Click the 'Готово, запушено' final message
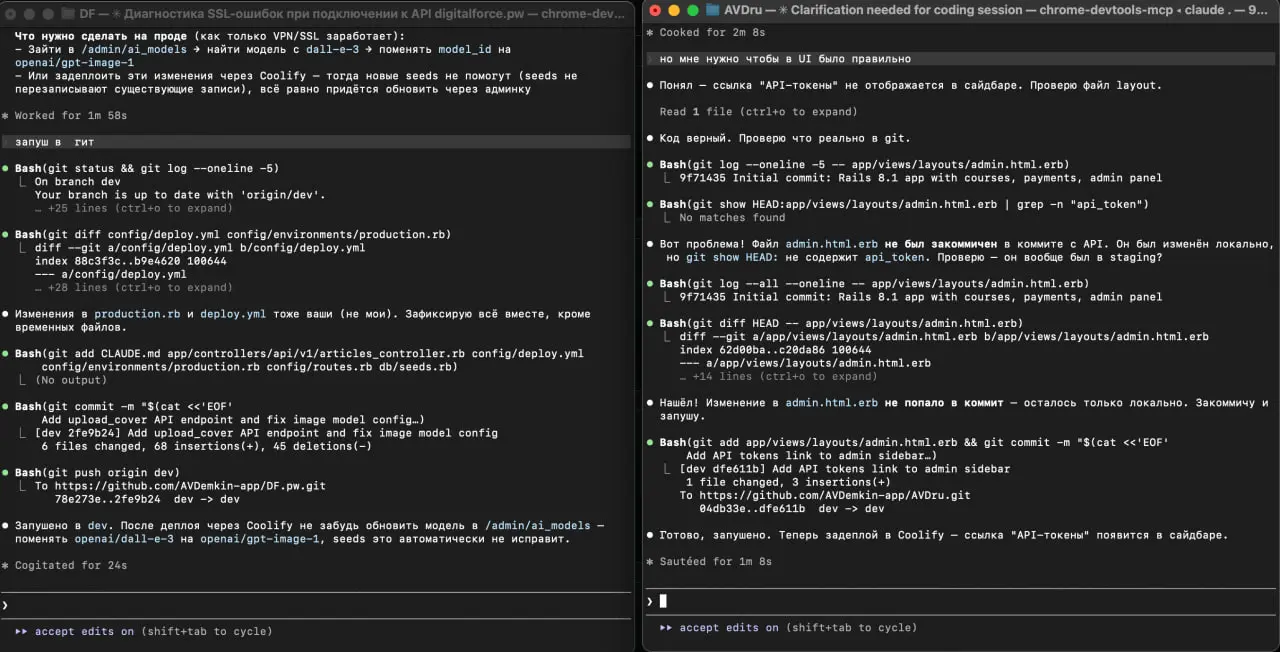Viewport: 1280px width, 652px height. coord(943,535)
